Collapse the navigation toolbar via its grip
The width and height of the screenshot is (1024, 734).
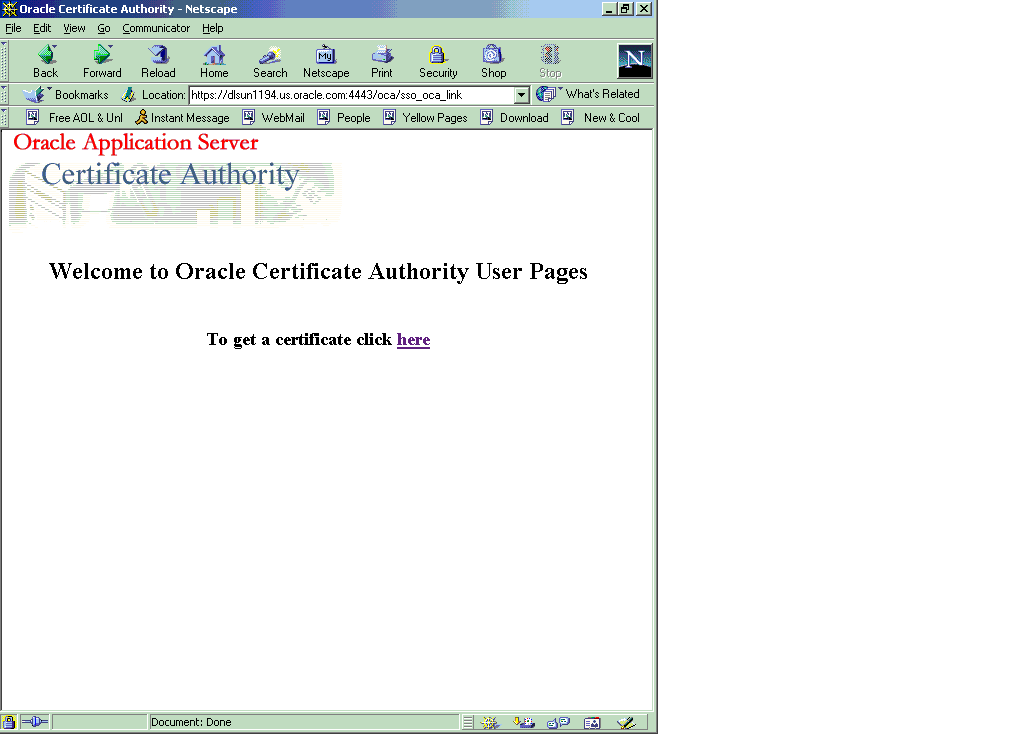pos(5,61)
